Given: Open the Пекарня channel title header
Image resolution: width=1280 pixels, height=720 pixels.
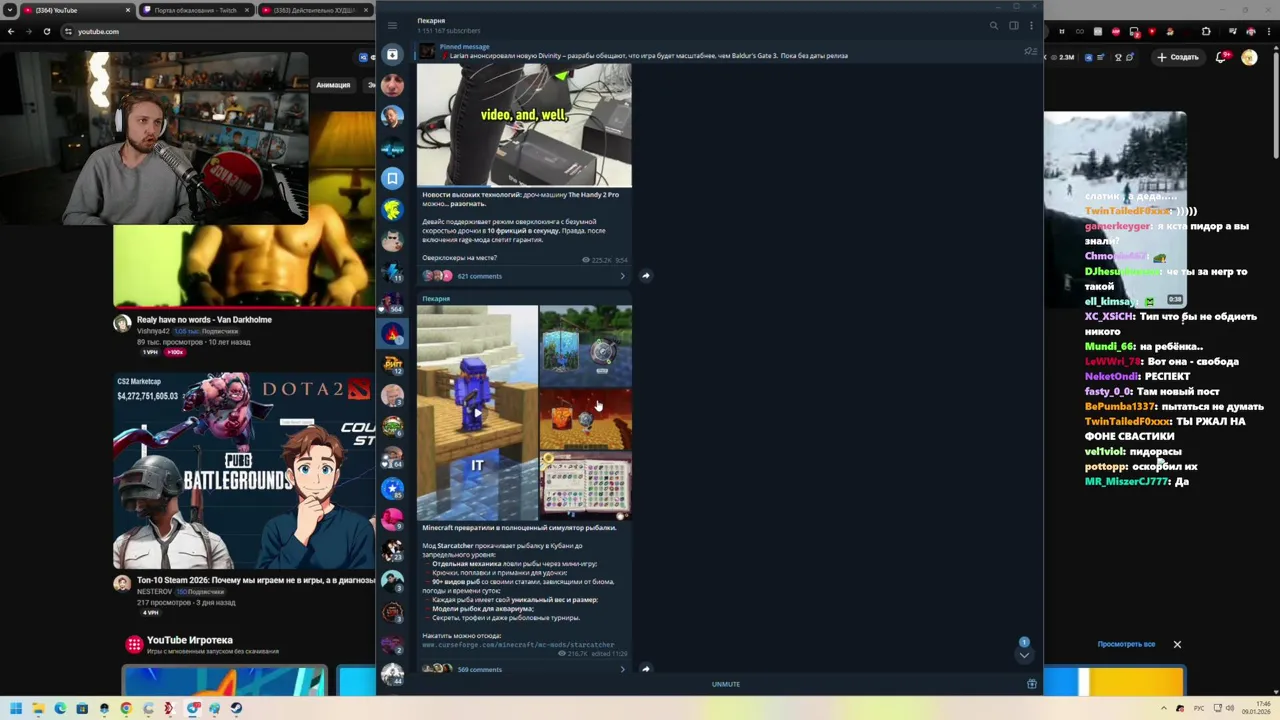Looking at the screenshot, I should pyautogui.click(x=431, y=20).
